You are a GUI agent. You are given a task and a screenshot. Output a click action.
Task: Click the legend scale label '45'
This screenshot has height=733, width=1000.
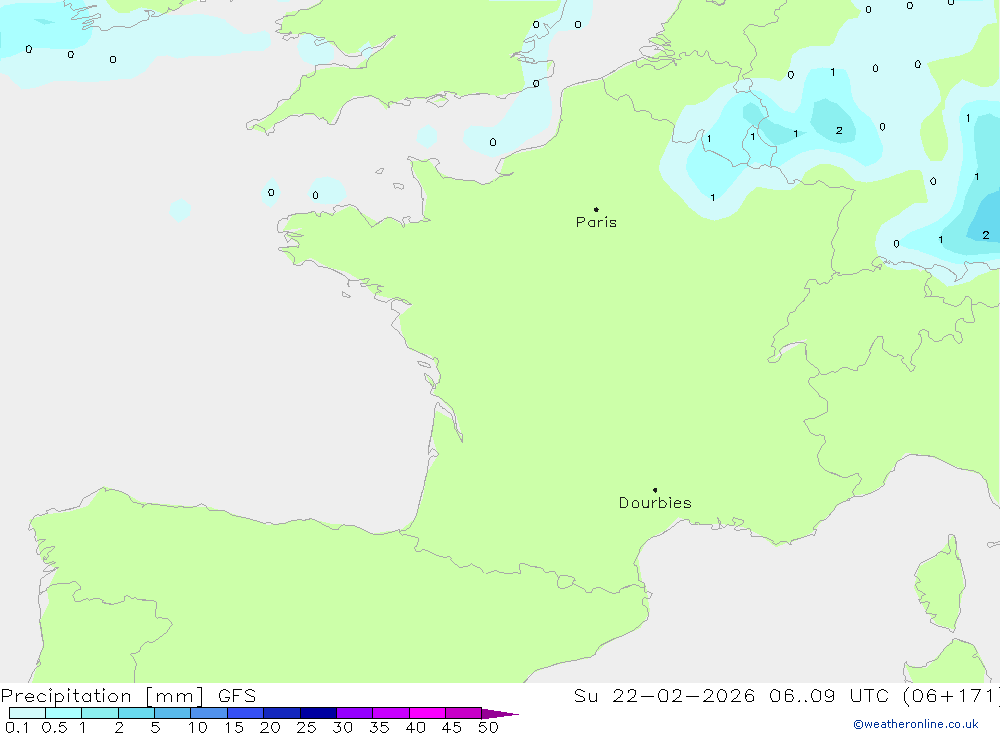(452, 727)
